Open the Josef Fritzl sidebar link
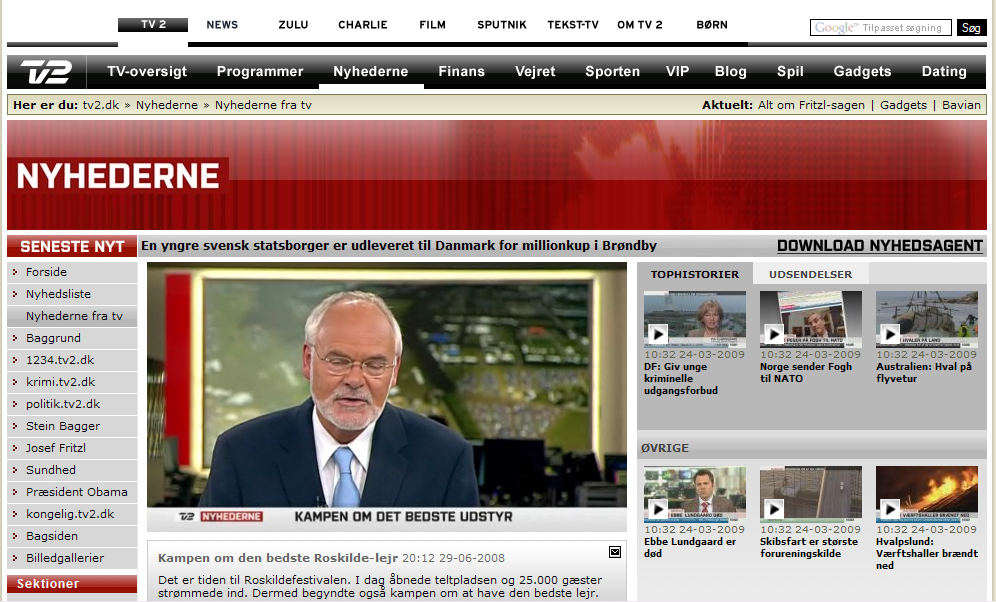 pos(72,448)
